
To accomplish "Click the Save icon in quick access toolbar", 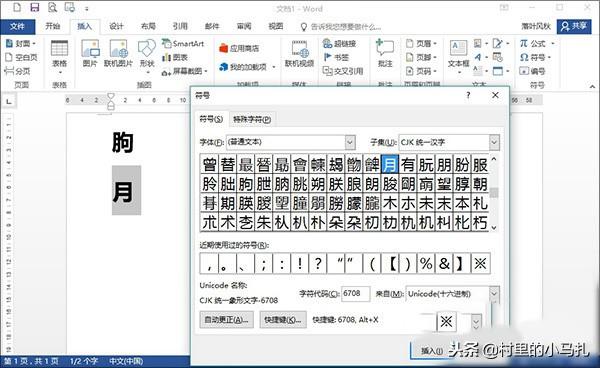I will click(34, 7).
